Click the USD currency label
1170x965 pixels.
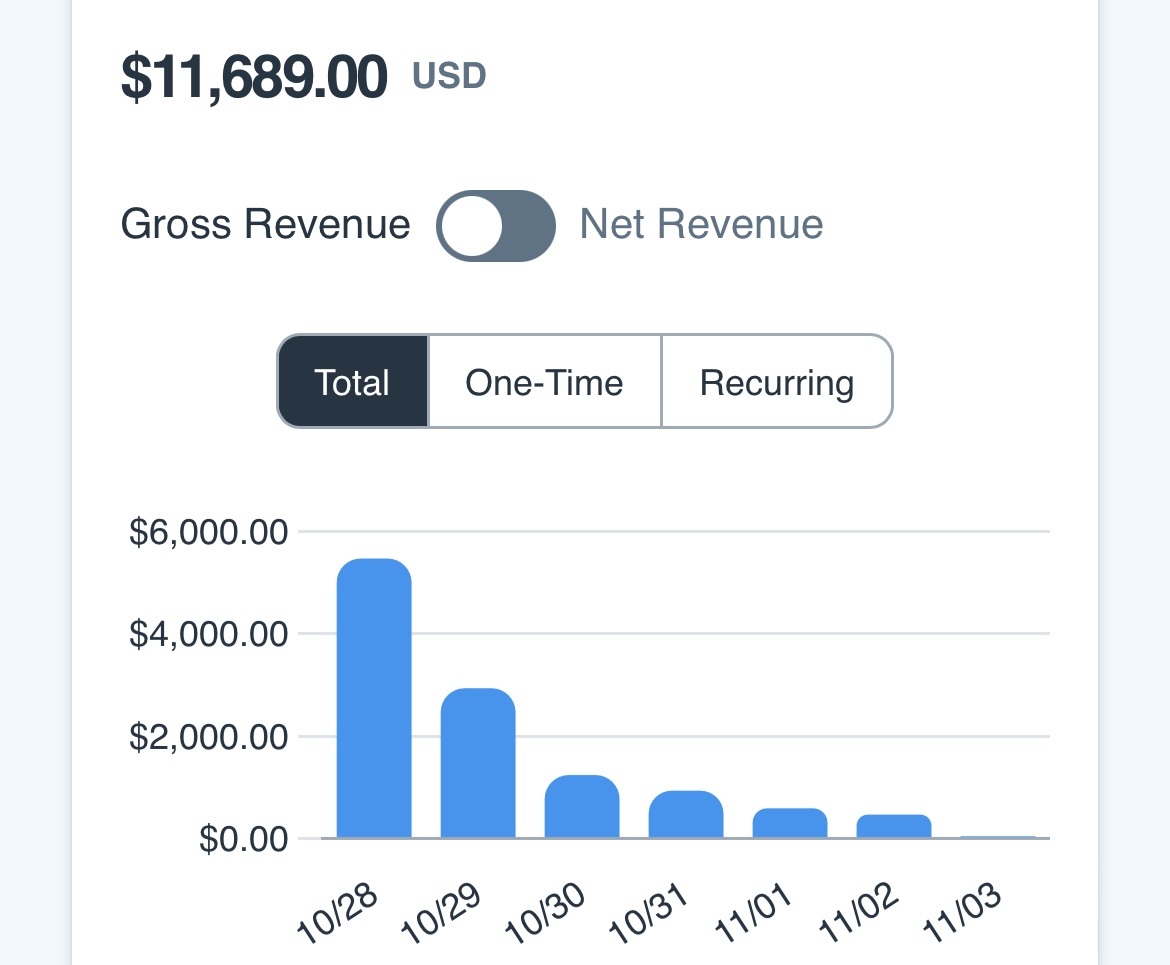click(450, 76)
